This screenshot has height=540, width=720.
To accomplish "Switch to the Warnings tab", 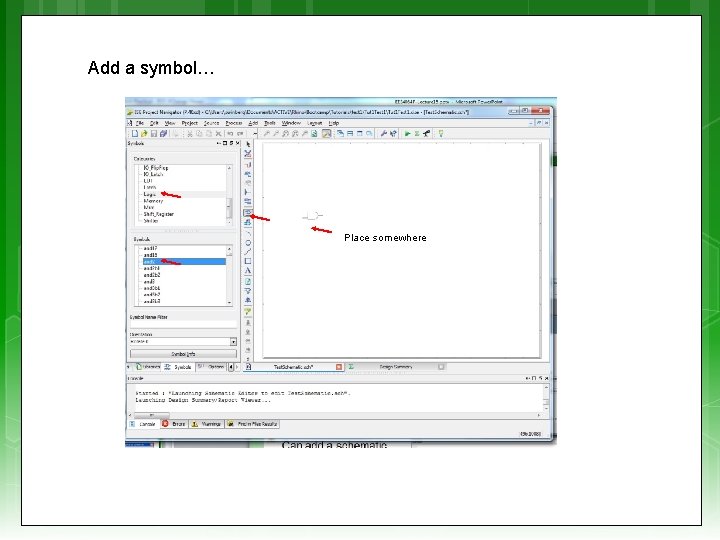I will click(207, 424).
